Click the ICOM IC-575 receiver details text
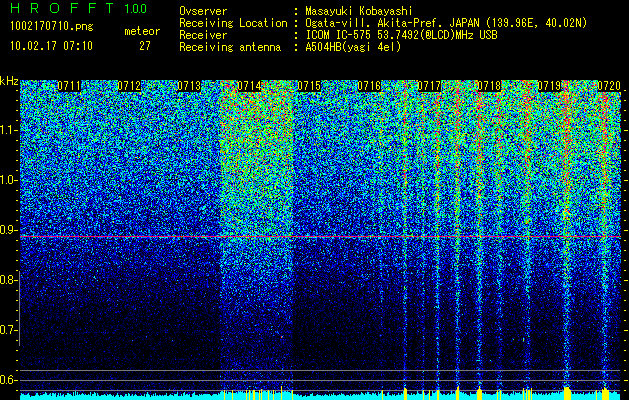This screenshot has width=629, height=400. 401,35
